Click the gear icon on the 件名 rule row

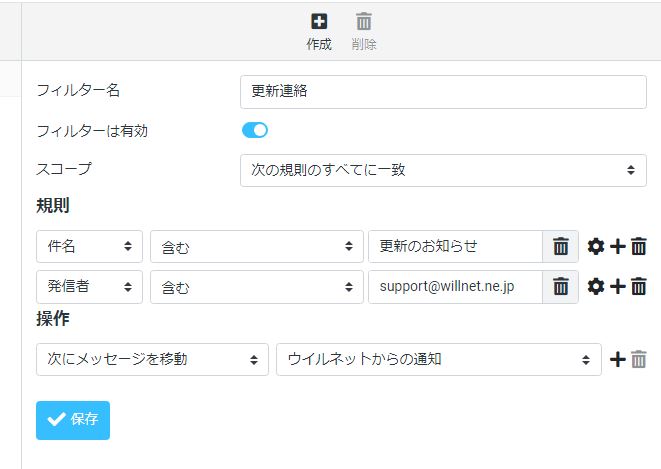tap(596, 246)
